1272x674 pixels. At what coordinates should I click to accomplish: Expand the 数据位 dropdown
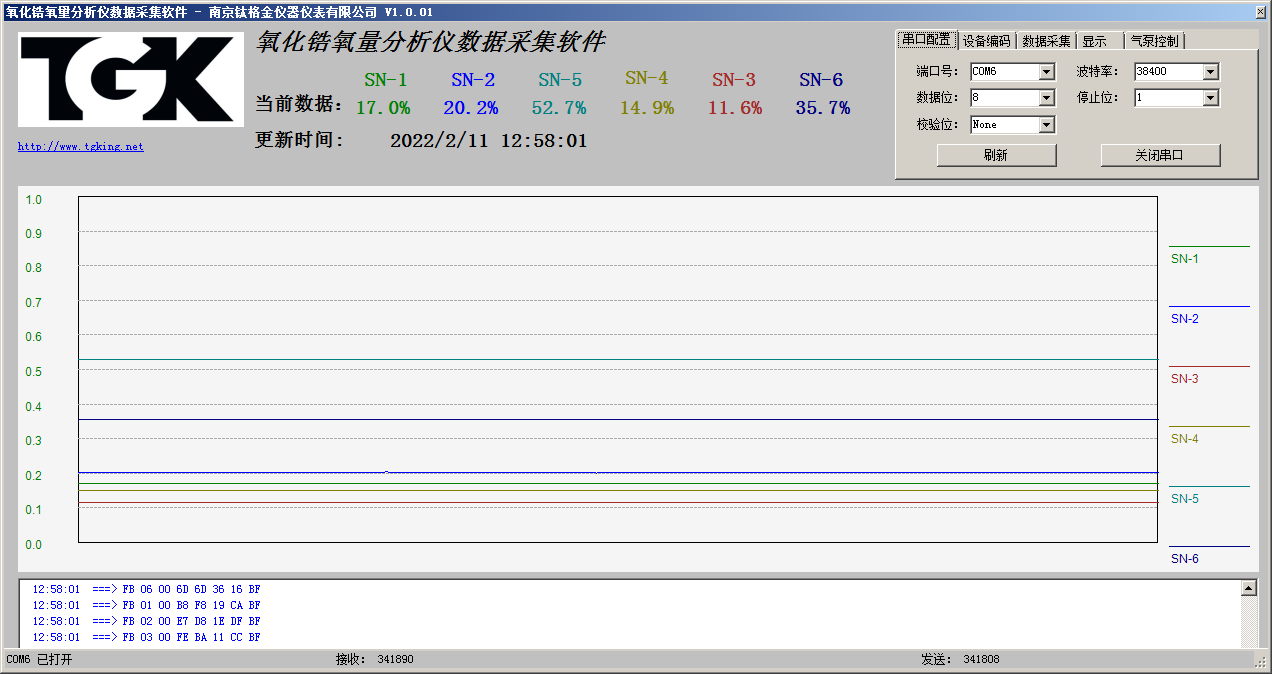[1047, 98]
